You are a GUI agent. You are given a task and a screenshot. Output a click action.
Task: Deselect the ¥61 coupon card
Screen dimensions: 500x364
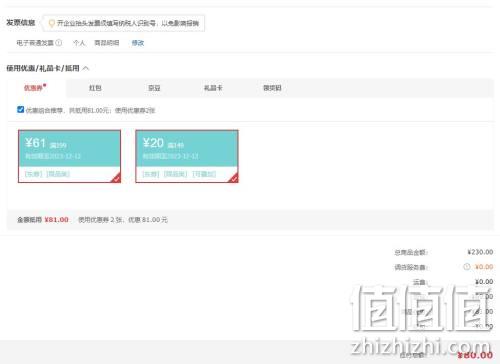69,156
